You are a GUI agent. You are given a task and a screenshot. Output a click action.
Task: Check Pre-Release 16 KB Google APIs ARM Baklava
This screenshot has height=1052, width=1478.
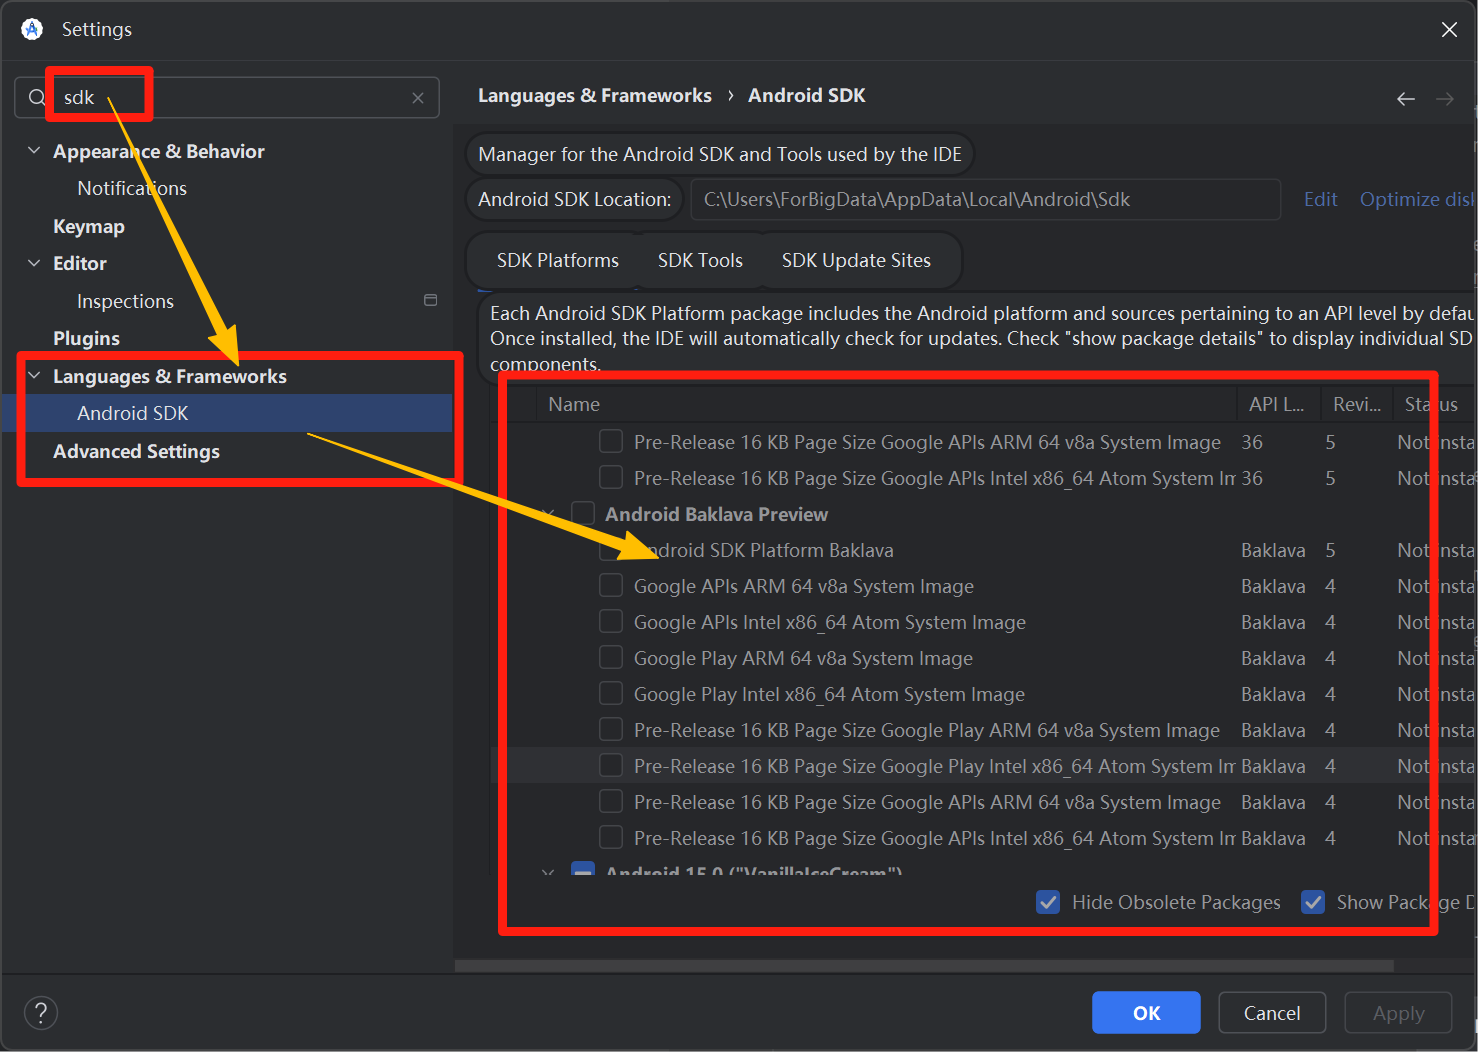click(611, 801)
